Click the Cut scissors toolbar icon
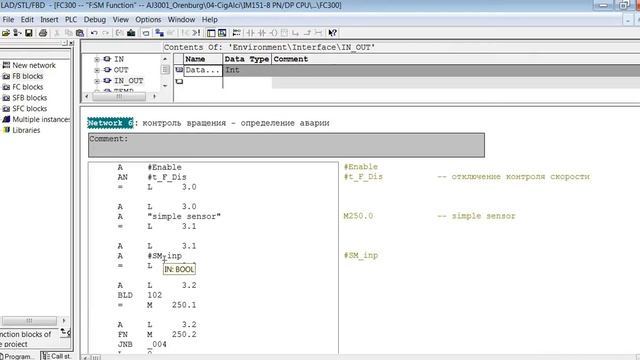 click(57, 33)
